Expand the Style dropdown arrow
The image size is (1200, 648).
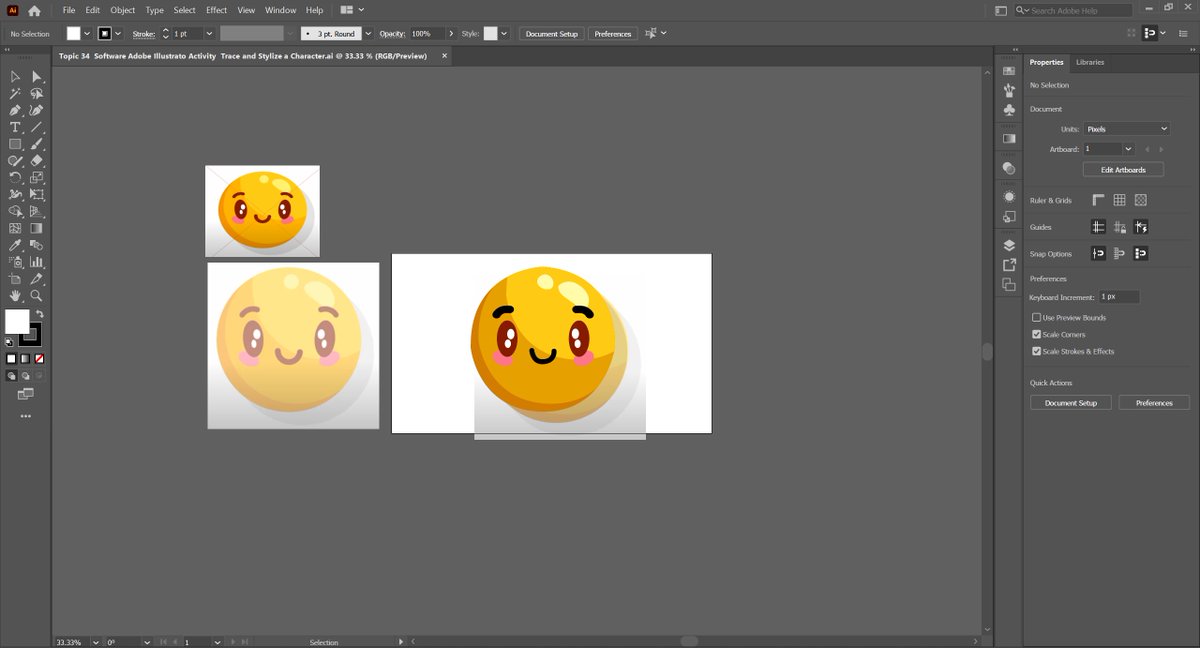504,34
